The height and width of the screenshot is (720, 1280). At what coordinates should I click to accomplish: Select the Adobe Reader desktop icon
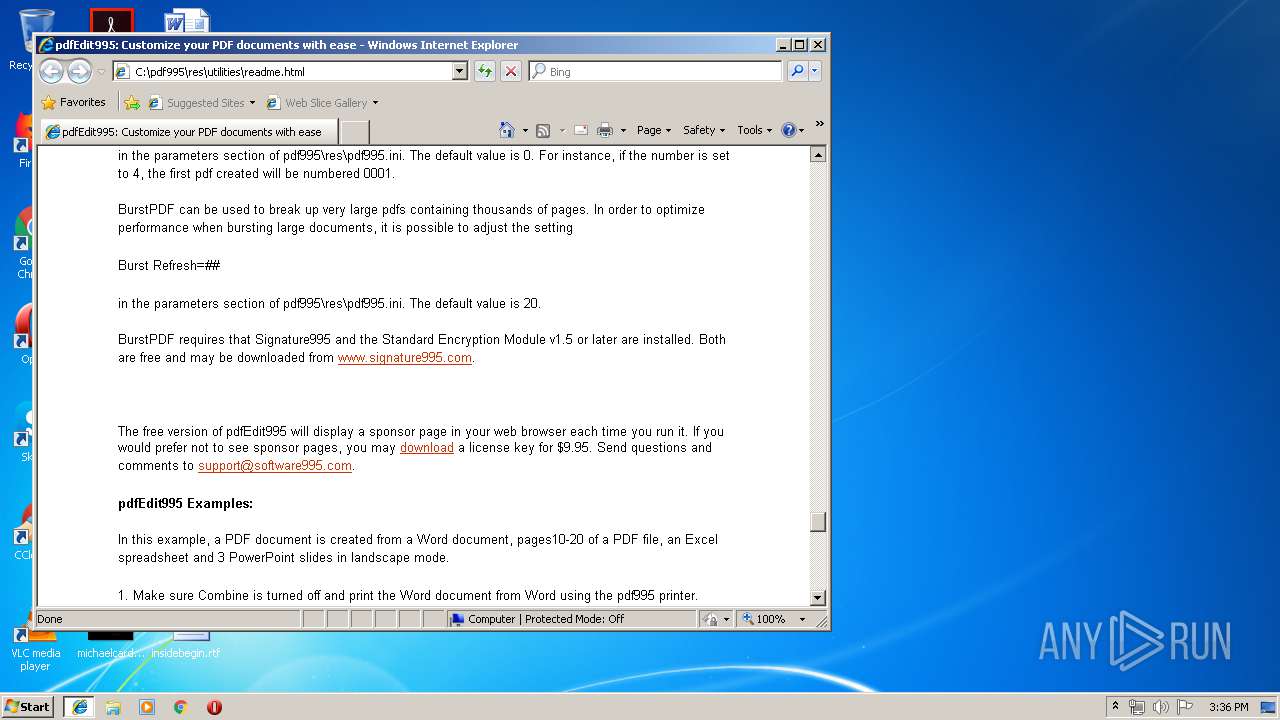111,20
